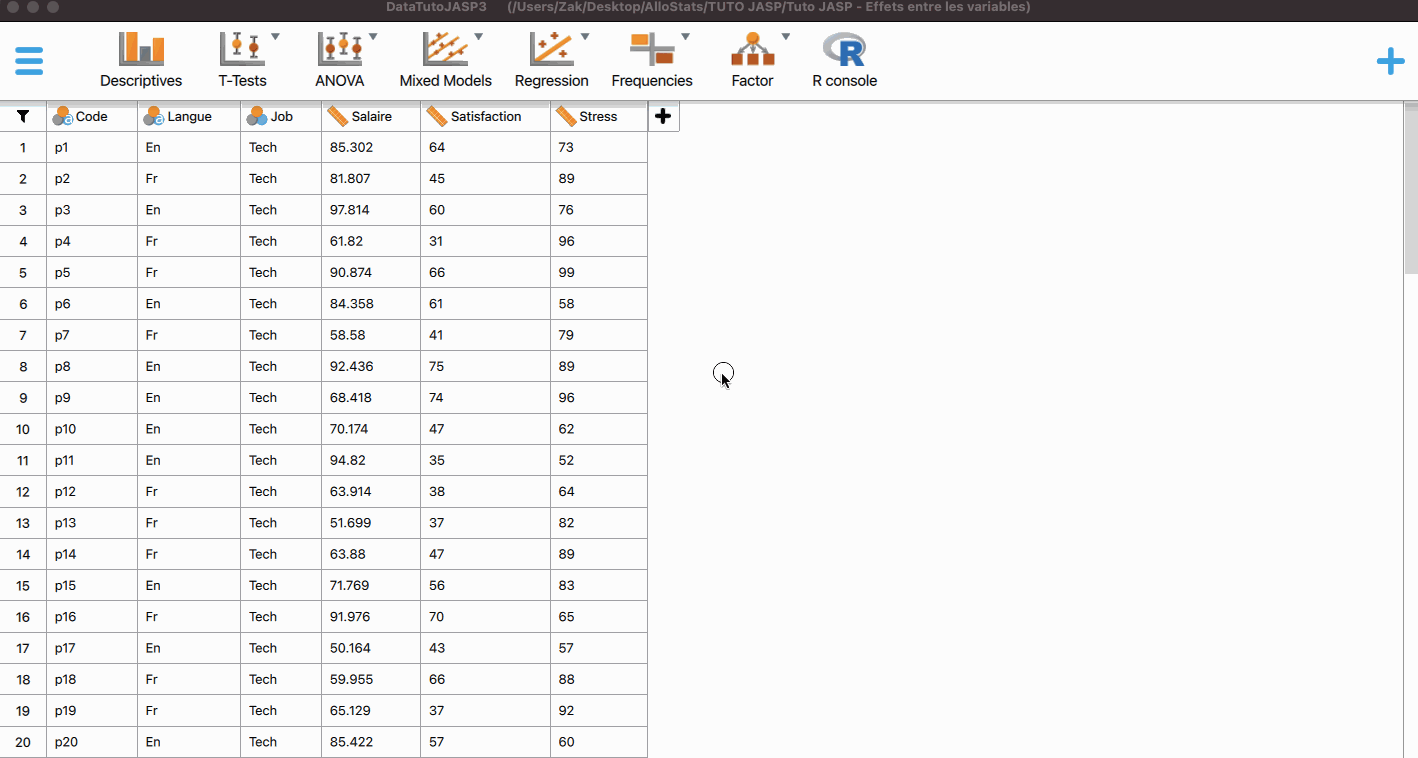Select the Langue cell in row p2
Viewport: 1418px width, 758px height.
pos(189,179)
